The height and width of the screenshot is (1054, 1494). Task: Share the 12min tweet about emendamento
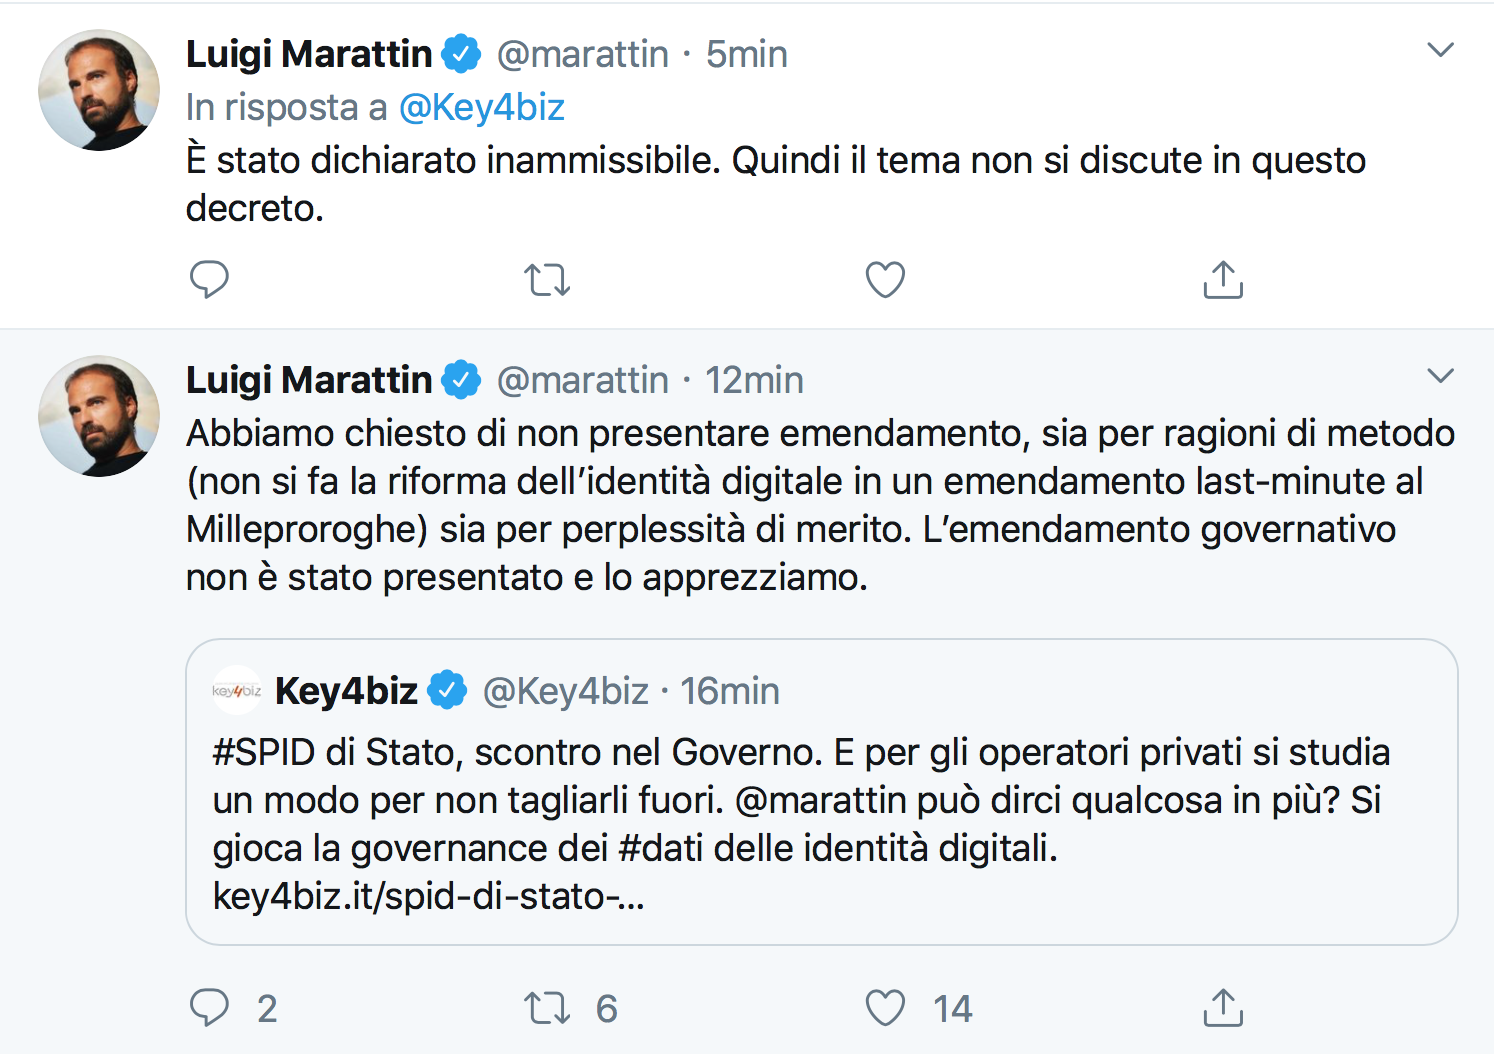[1223, 1007]
